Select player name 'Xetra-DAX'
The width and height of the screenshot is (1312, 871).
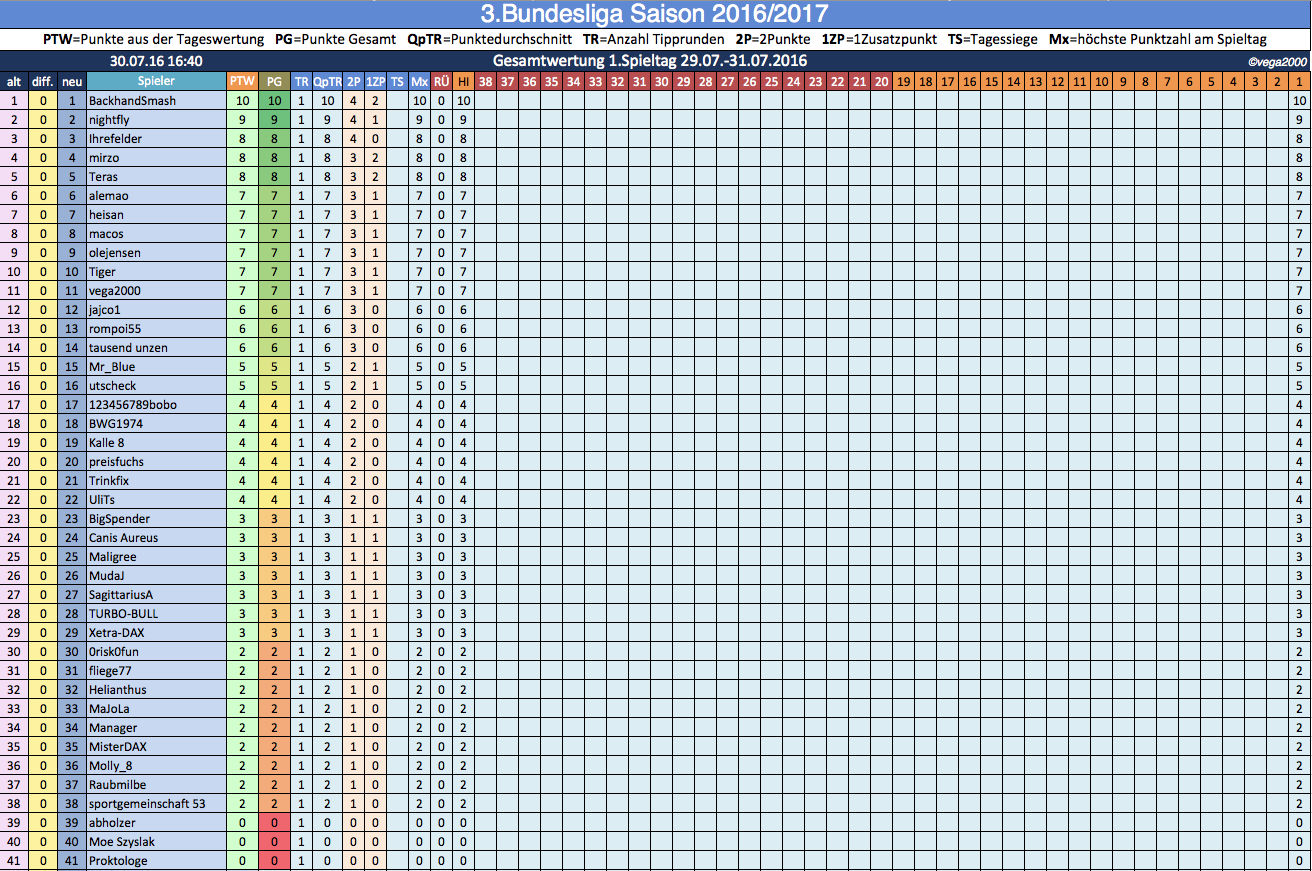click(118, 633)
